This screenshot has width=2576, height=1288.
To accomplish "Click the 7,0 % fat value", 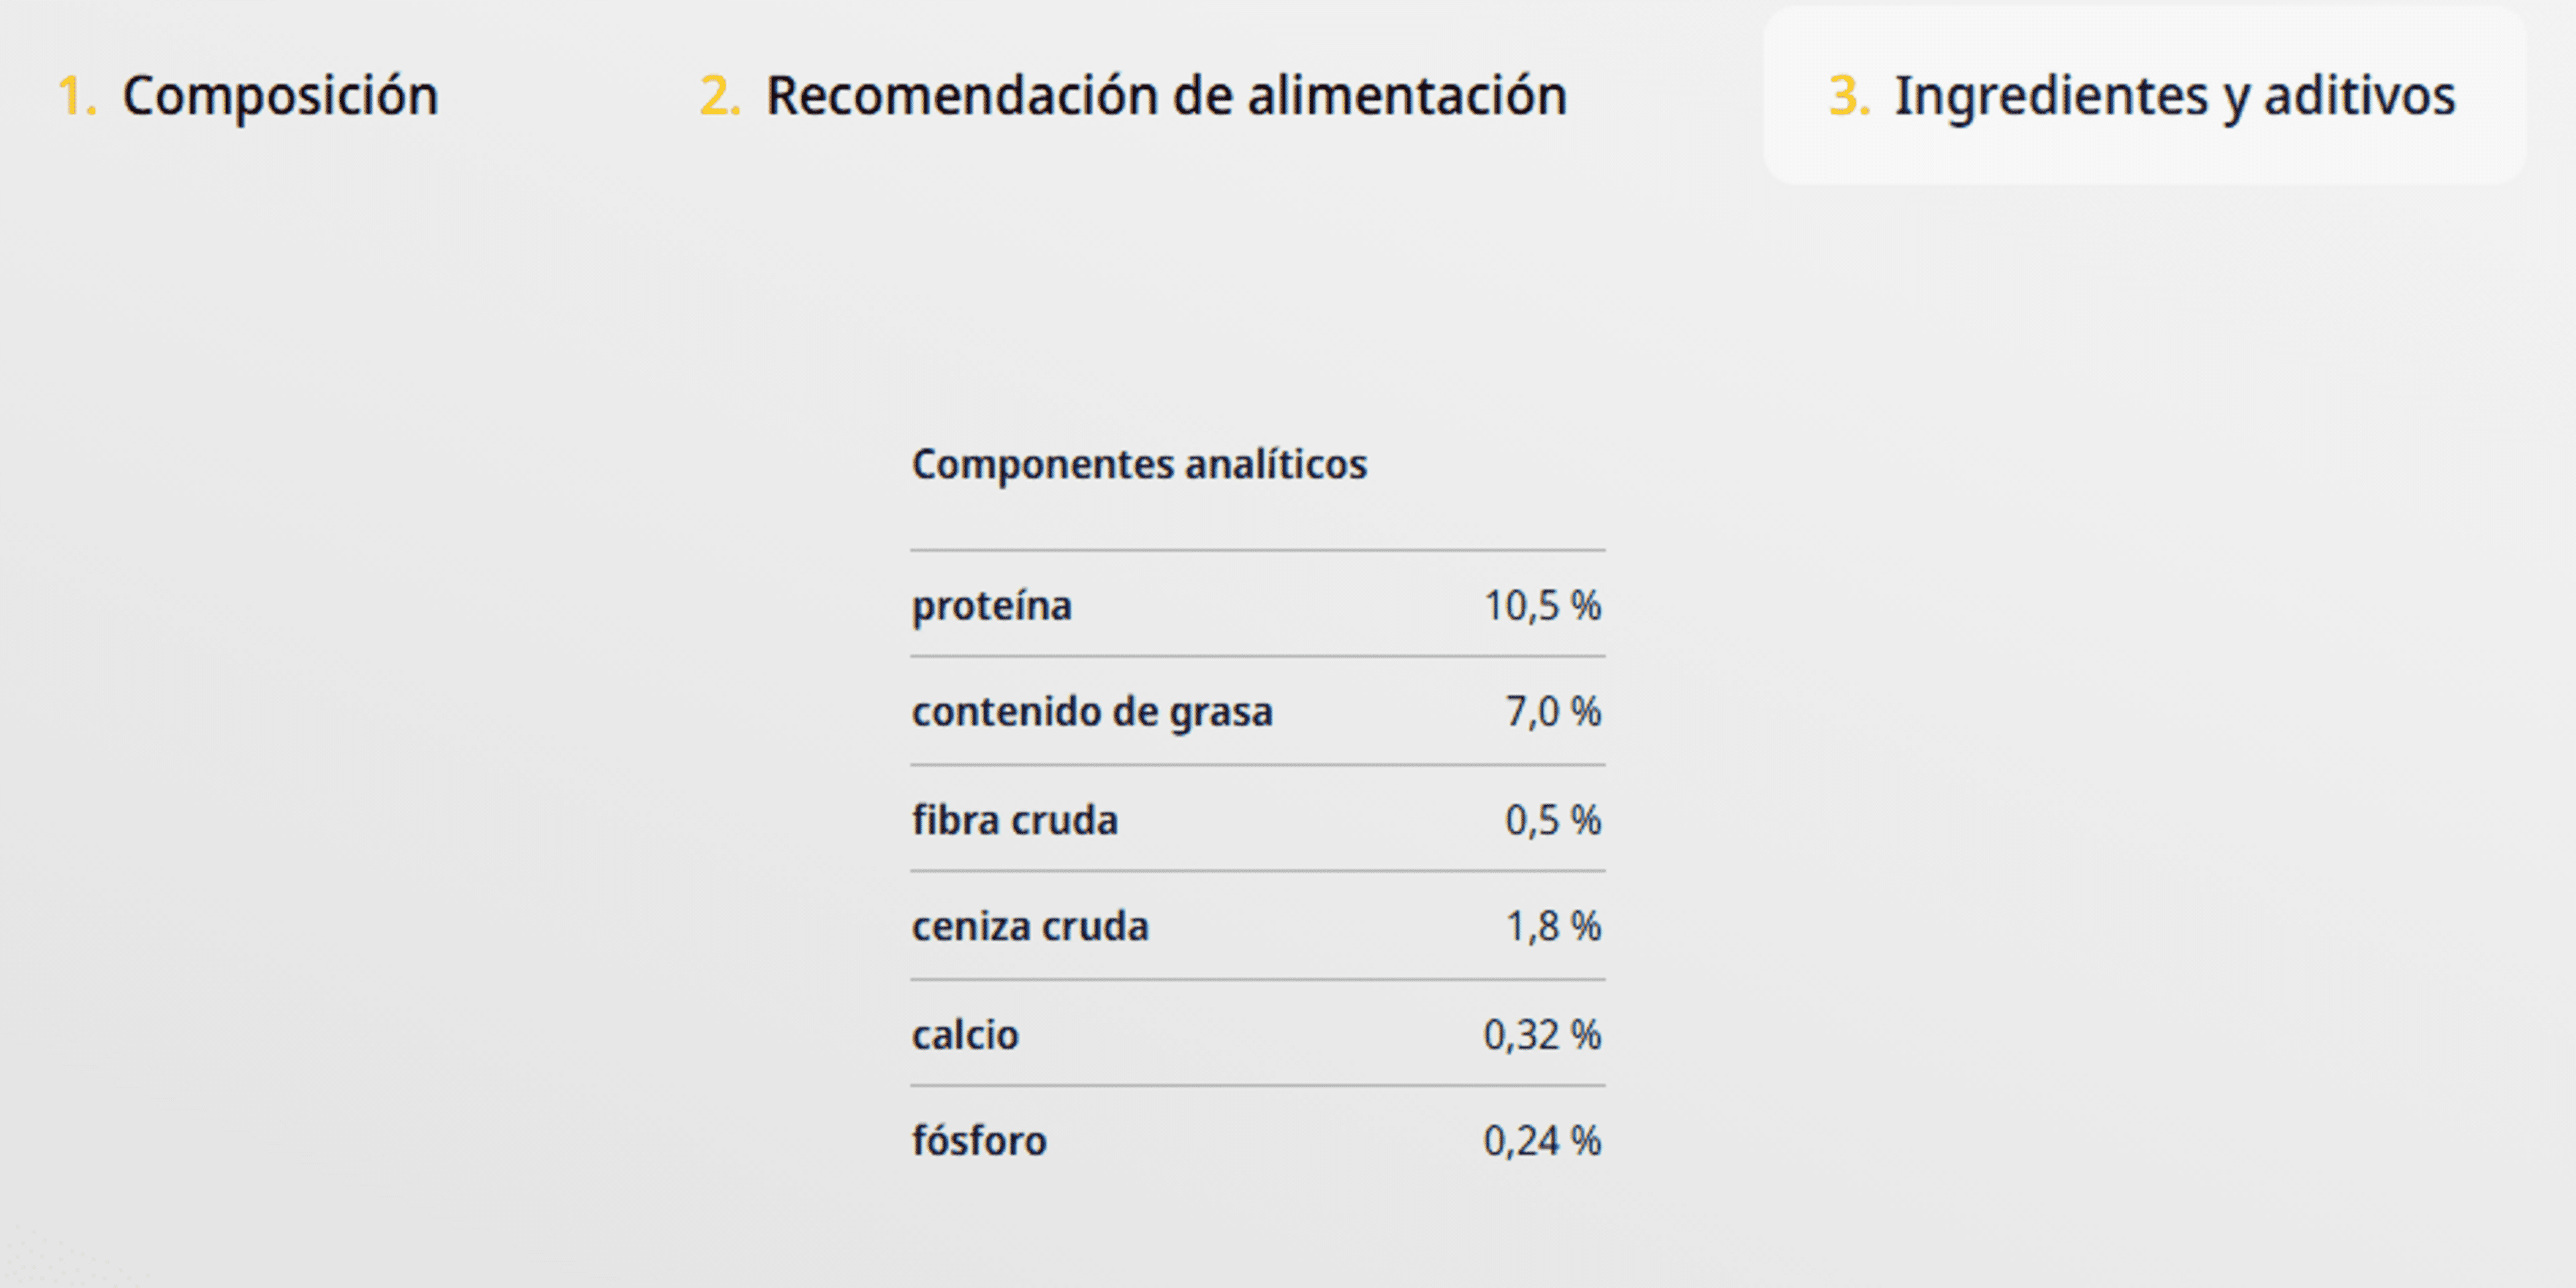I will [x=1553, y=712].
